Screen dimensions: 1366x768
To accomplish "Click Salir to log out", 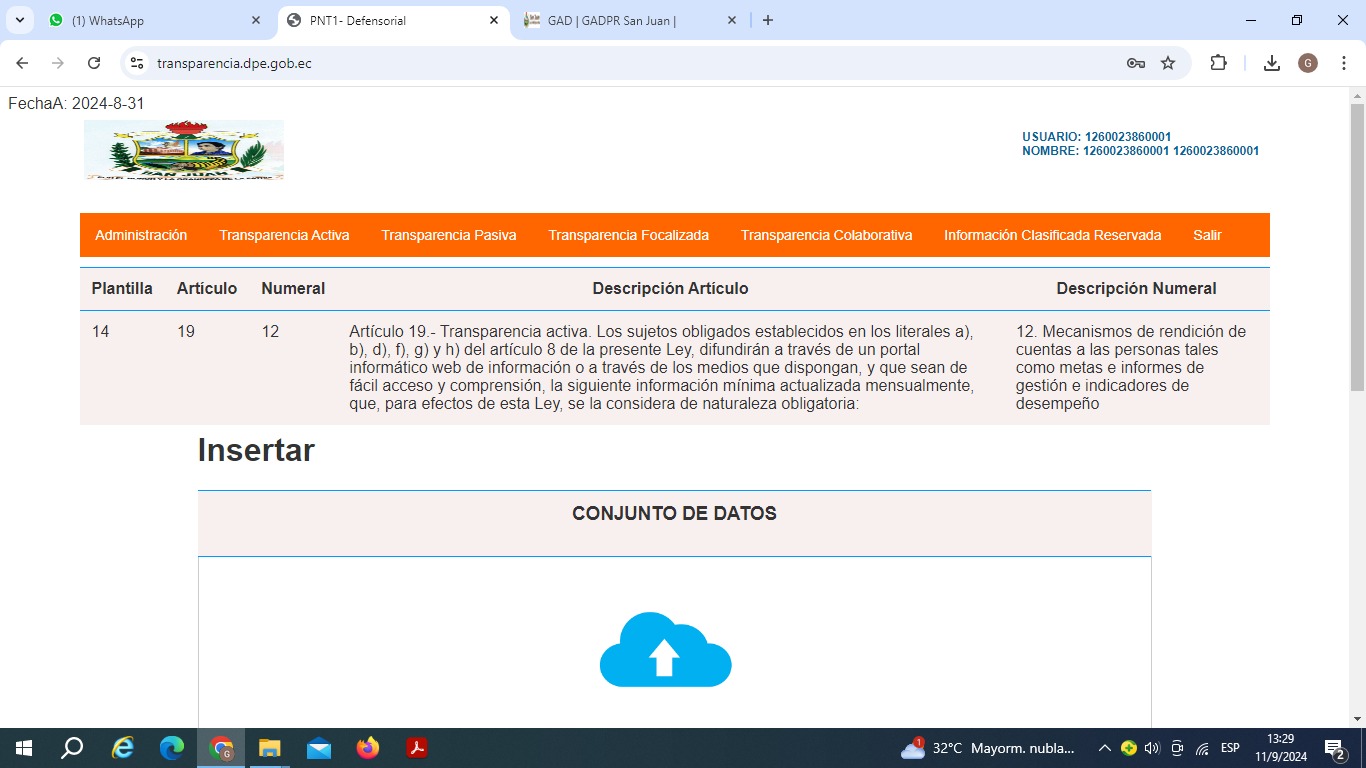I will coord(1207,235).
